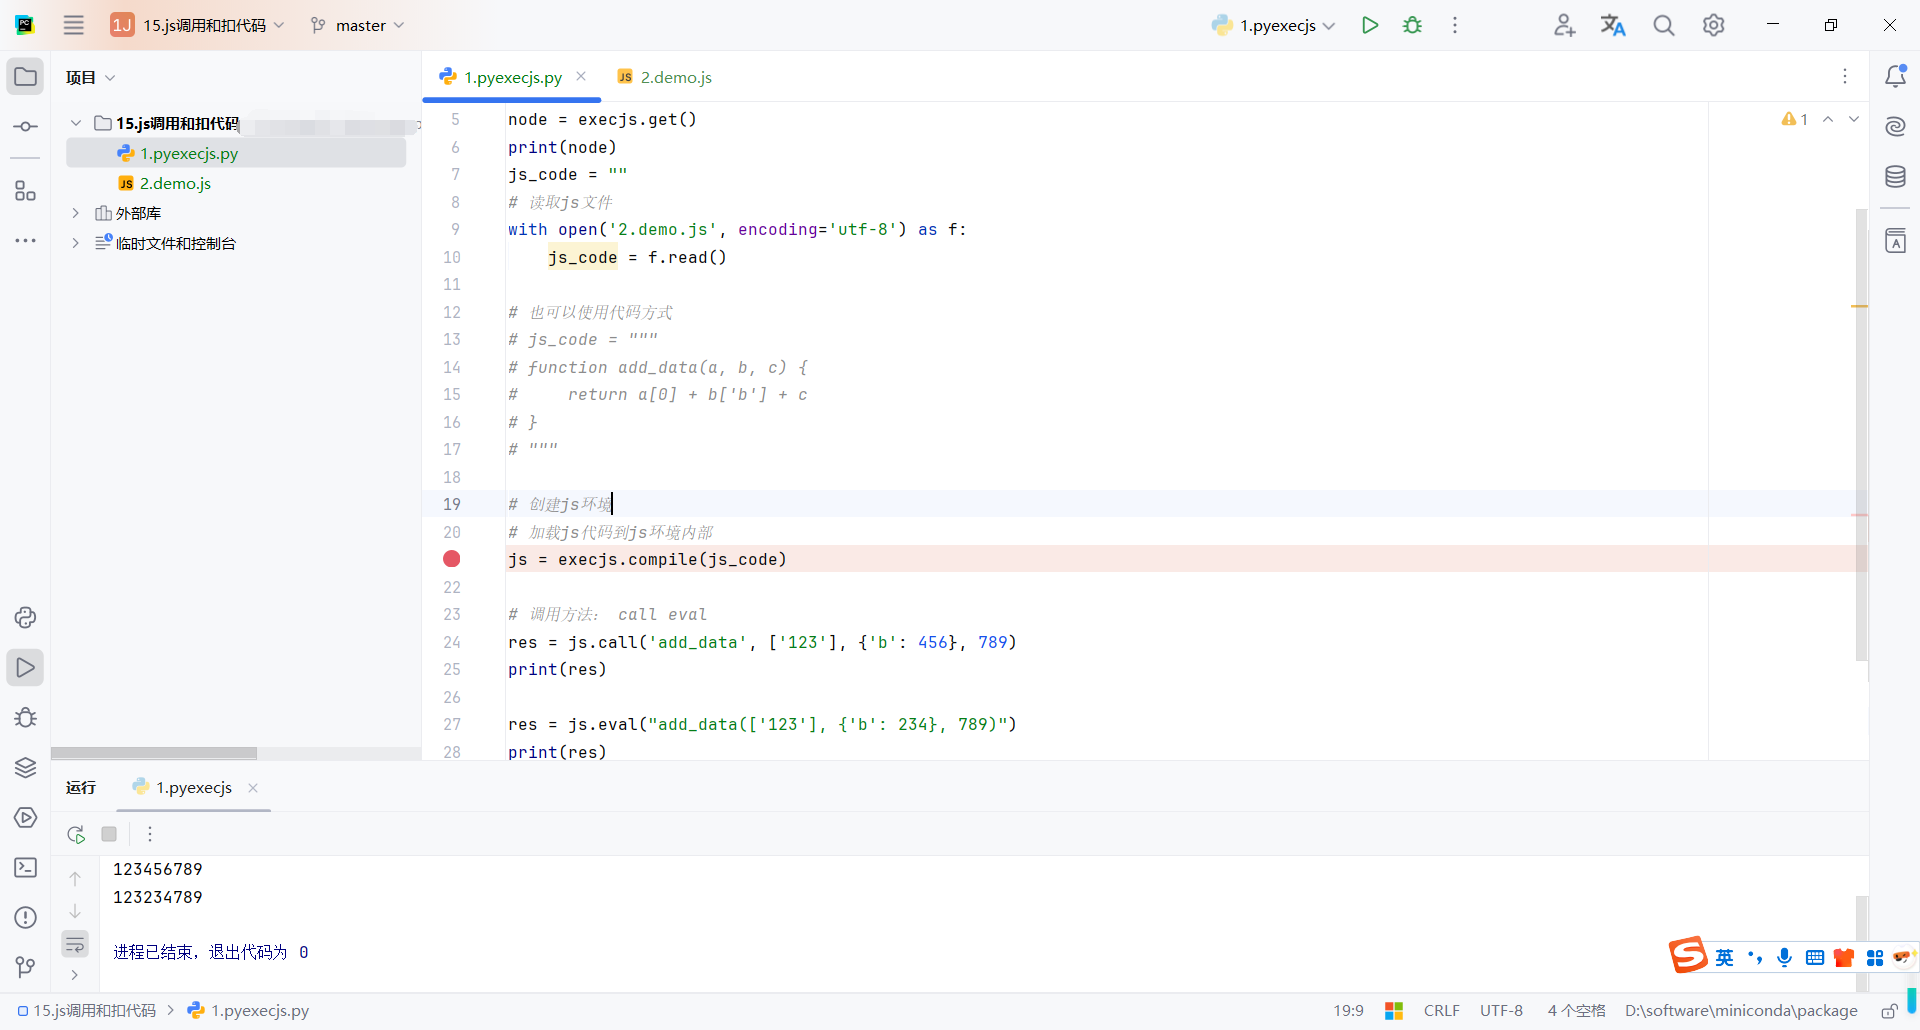Toggle the Project tool window folder icon
This screenshot has height=1030, width=1920.
tap(25, 77)
